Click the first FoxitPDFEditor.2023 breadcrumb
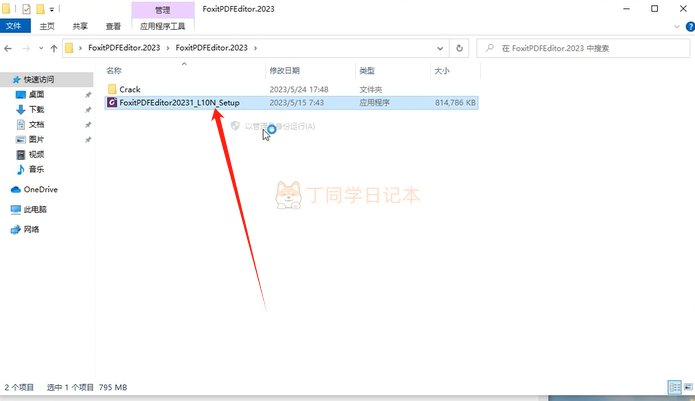Screen dimensions: 695x401 [124, 48]
